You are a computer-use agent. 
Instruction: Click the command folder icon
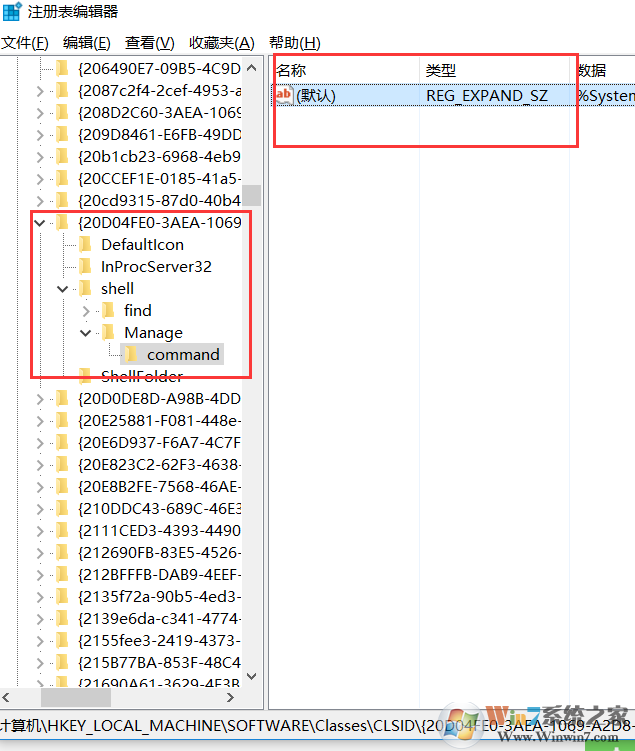(131, 355)
